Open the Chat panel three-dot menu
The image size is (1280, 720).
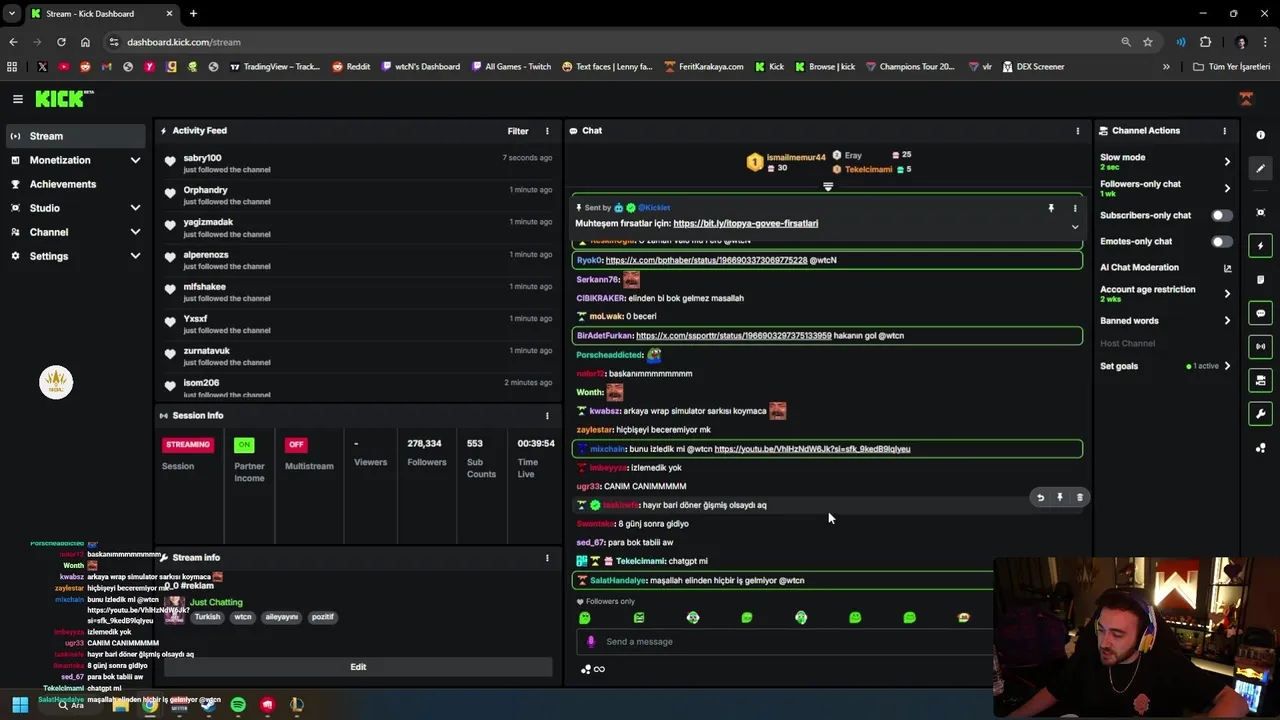pyautogui.click(x=1077, y=131)
